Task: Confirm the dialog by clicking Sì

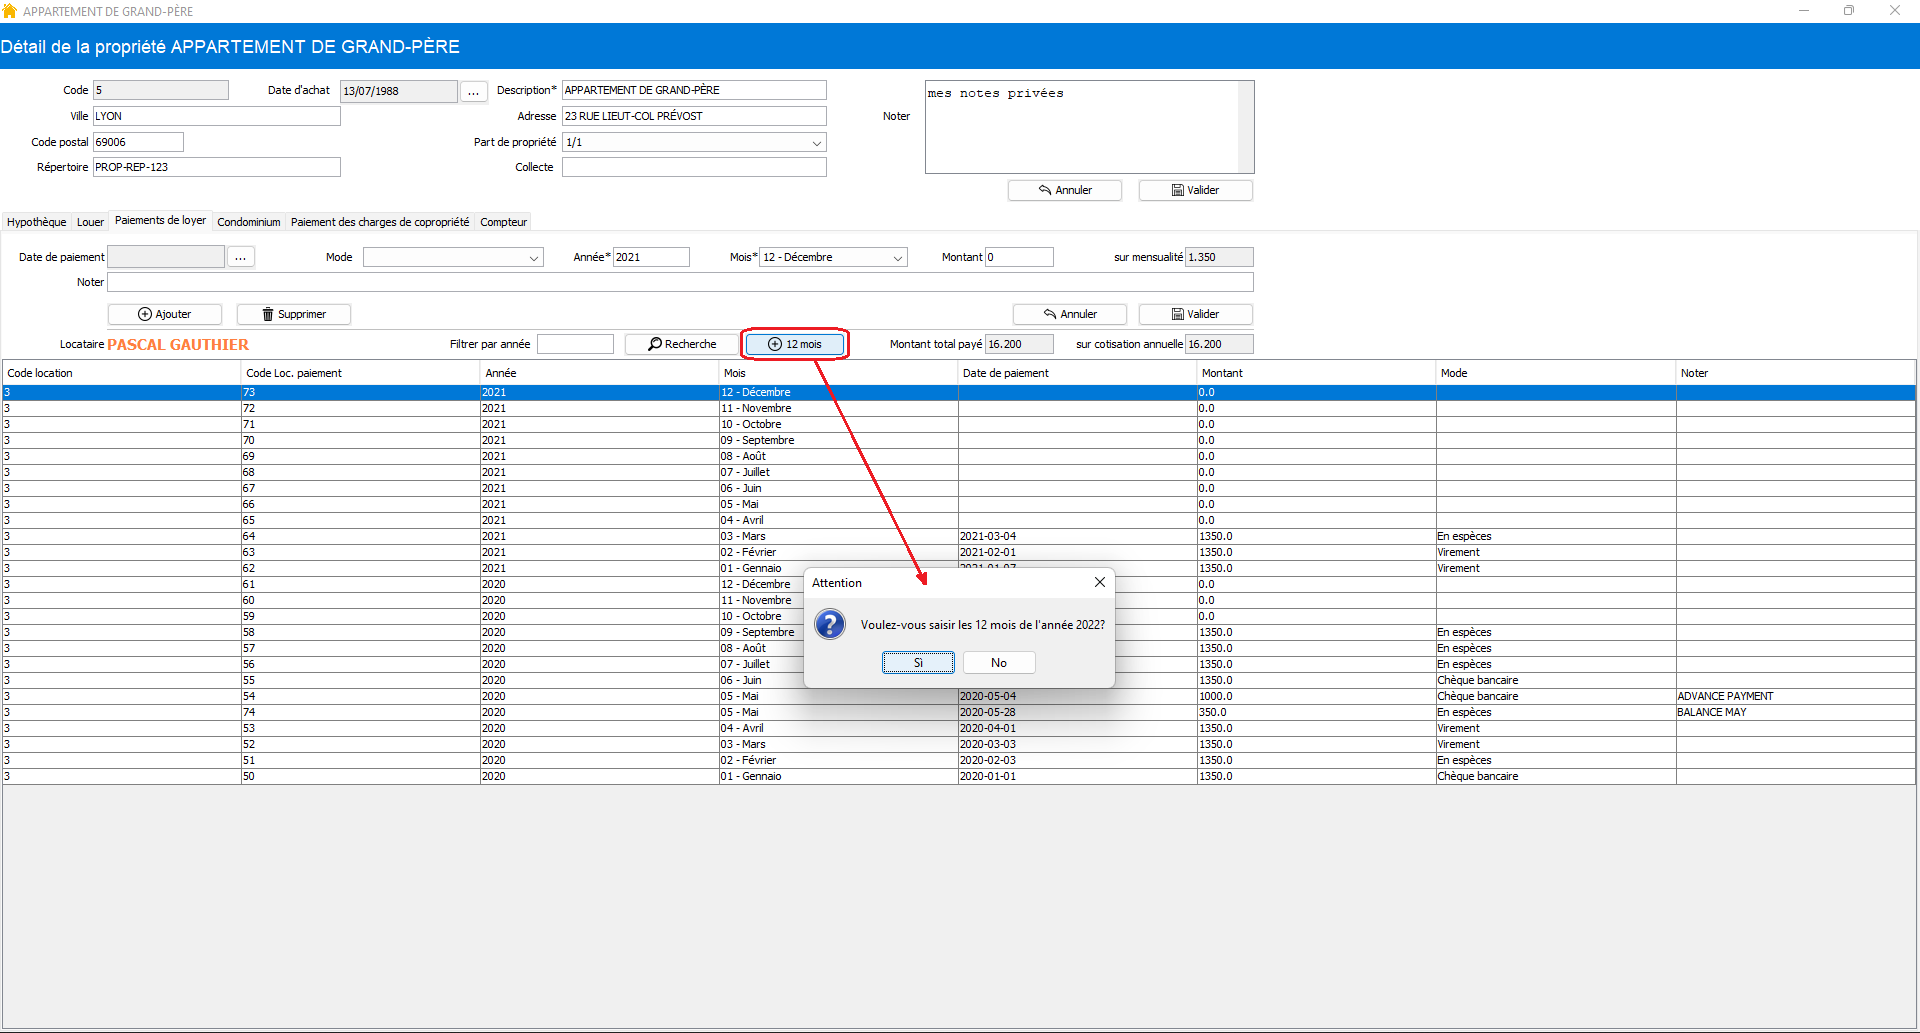Action: point(918,663)
